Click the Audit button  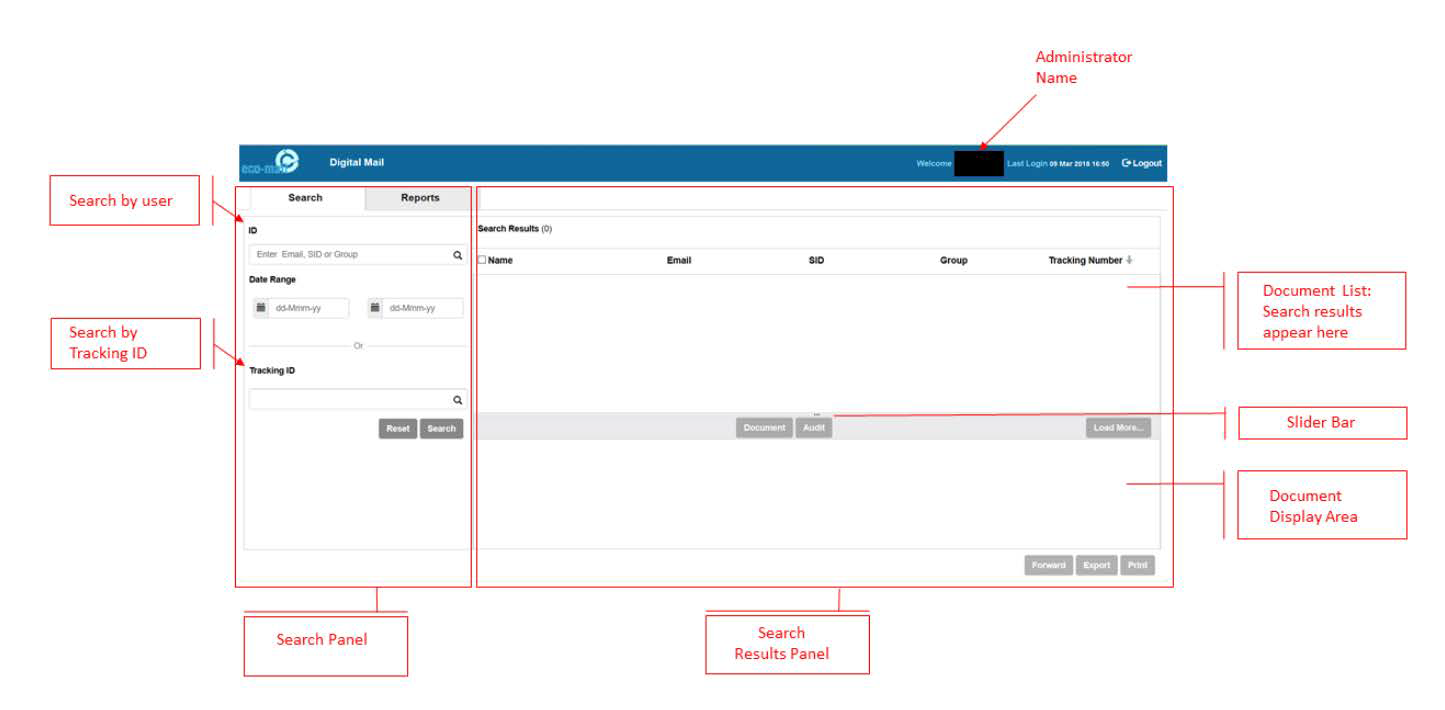pyautogui.click(x=814, y=428)
